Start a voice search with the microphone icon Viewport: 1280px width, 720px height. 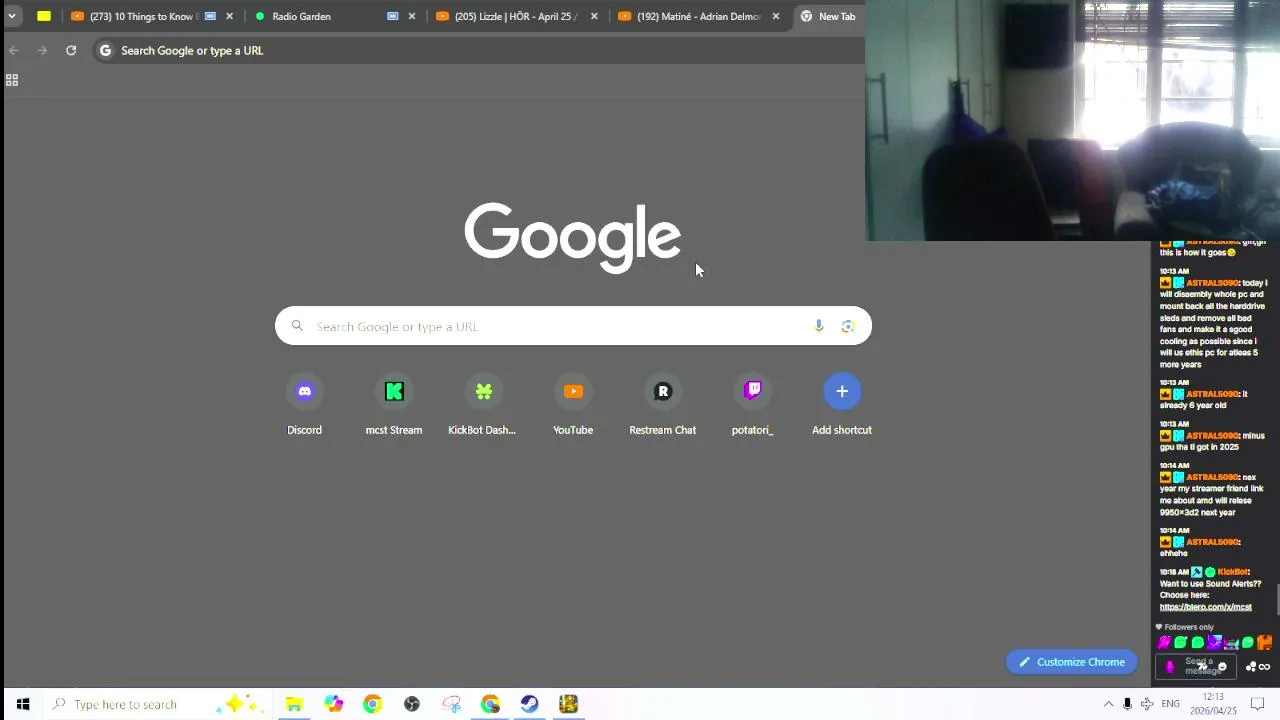(x=818, y=326)
